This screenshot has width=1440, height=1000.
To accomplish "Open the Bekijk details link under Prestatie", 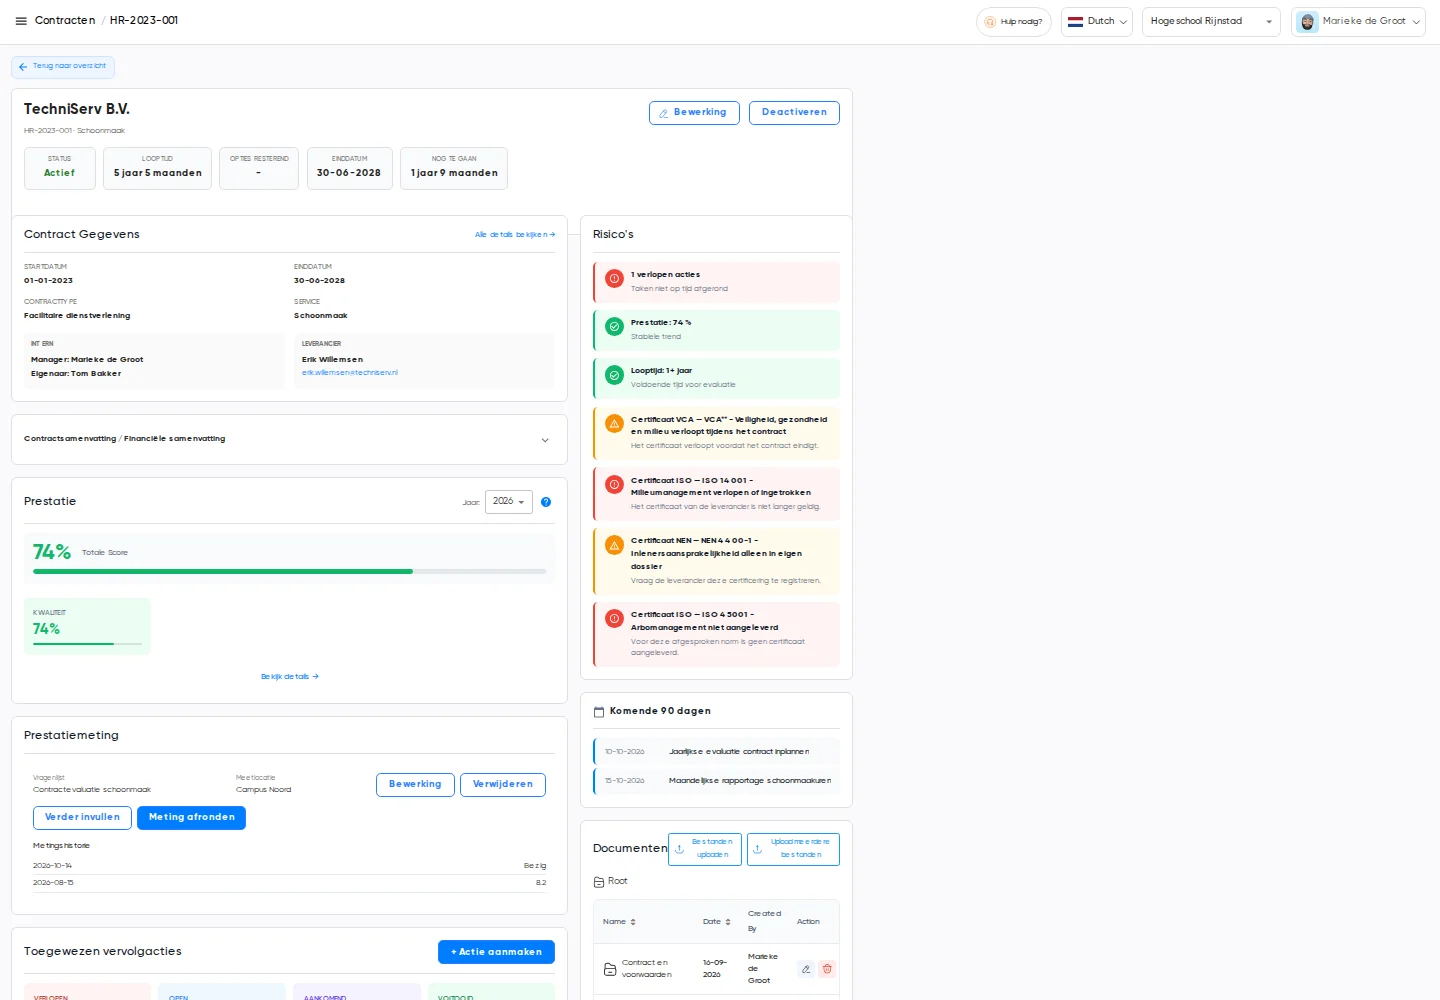I will (290, 677).
